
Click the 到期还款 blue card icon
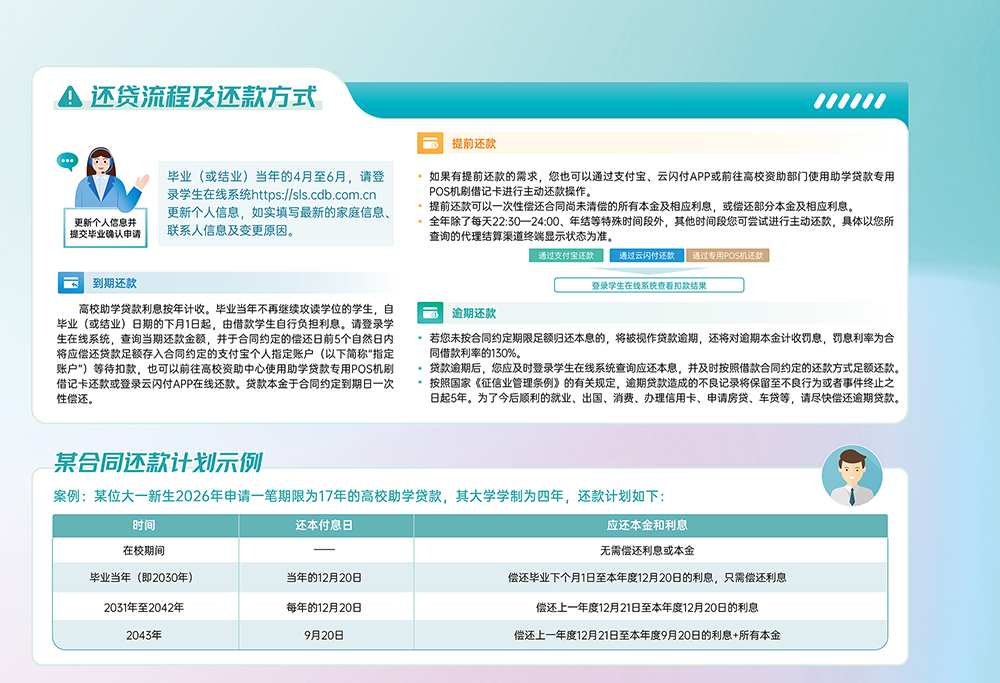pyautogui.click(x=71, y=283)
